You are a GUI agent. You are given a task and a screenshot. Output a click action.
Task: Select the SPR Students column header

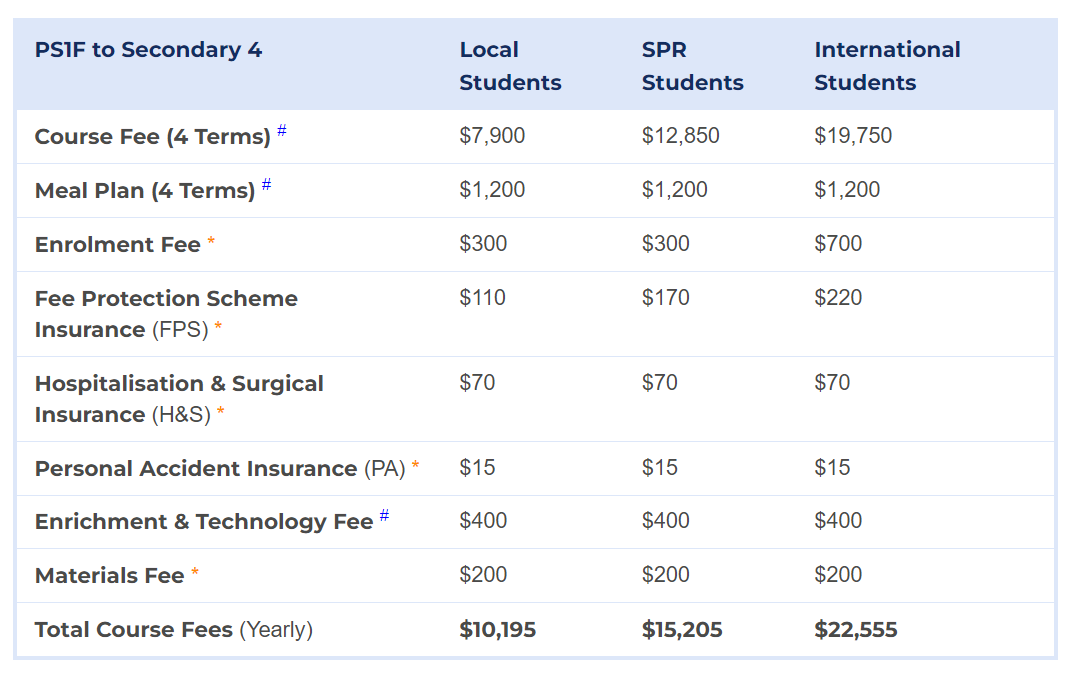693,66
